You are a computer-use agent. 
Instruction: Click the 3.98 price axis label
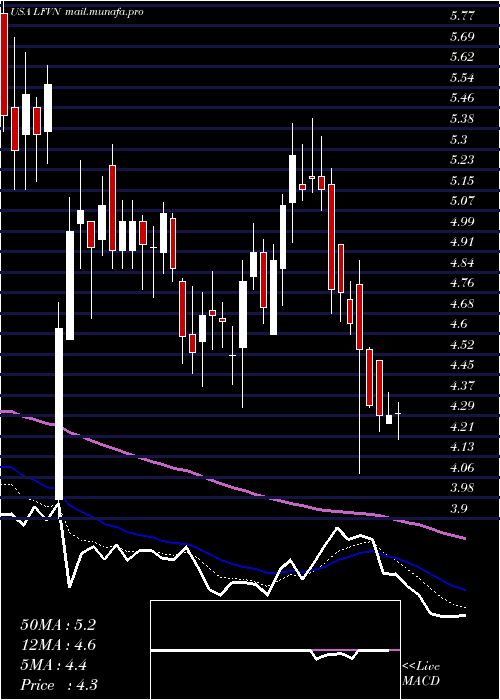[x=462, y=488]
